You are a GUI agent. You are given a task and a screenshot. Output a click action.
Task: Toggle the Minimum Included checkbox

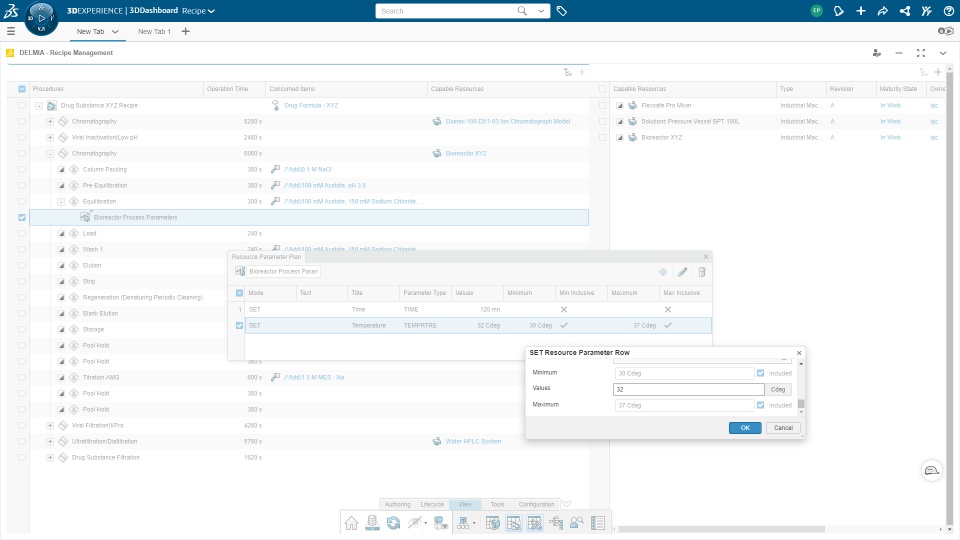pyautogui.click(x=760, y=373)
